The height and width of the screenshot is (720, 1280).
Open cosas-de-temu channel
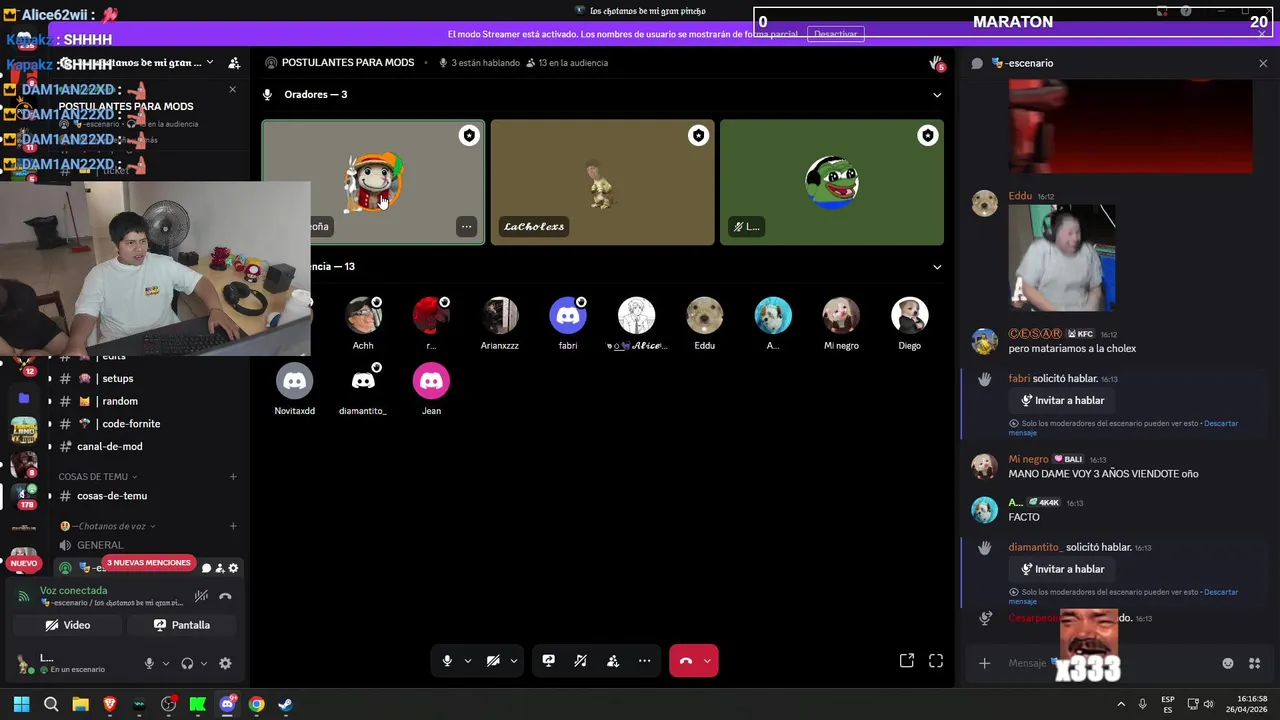click(x=147, y=496)
